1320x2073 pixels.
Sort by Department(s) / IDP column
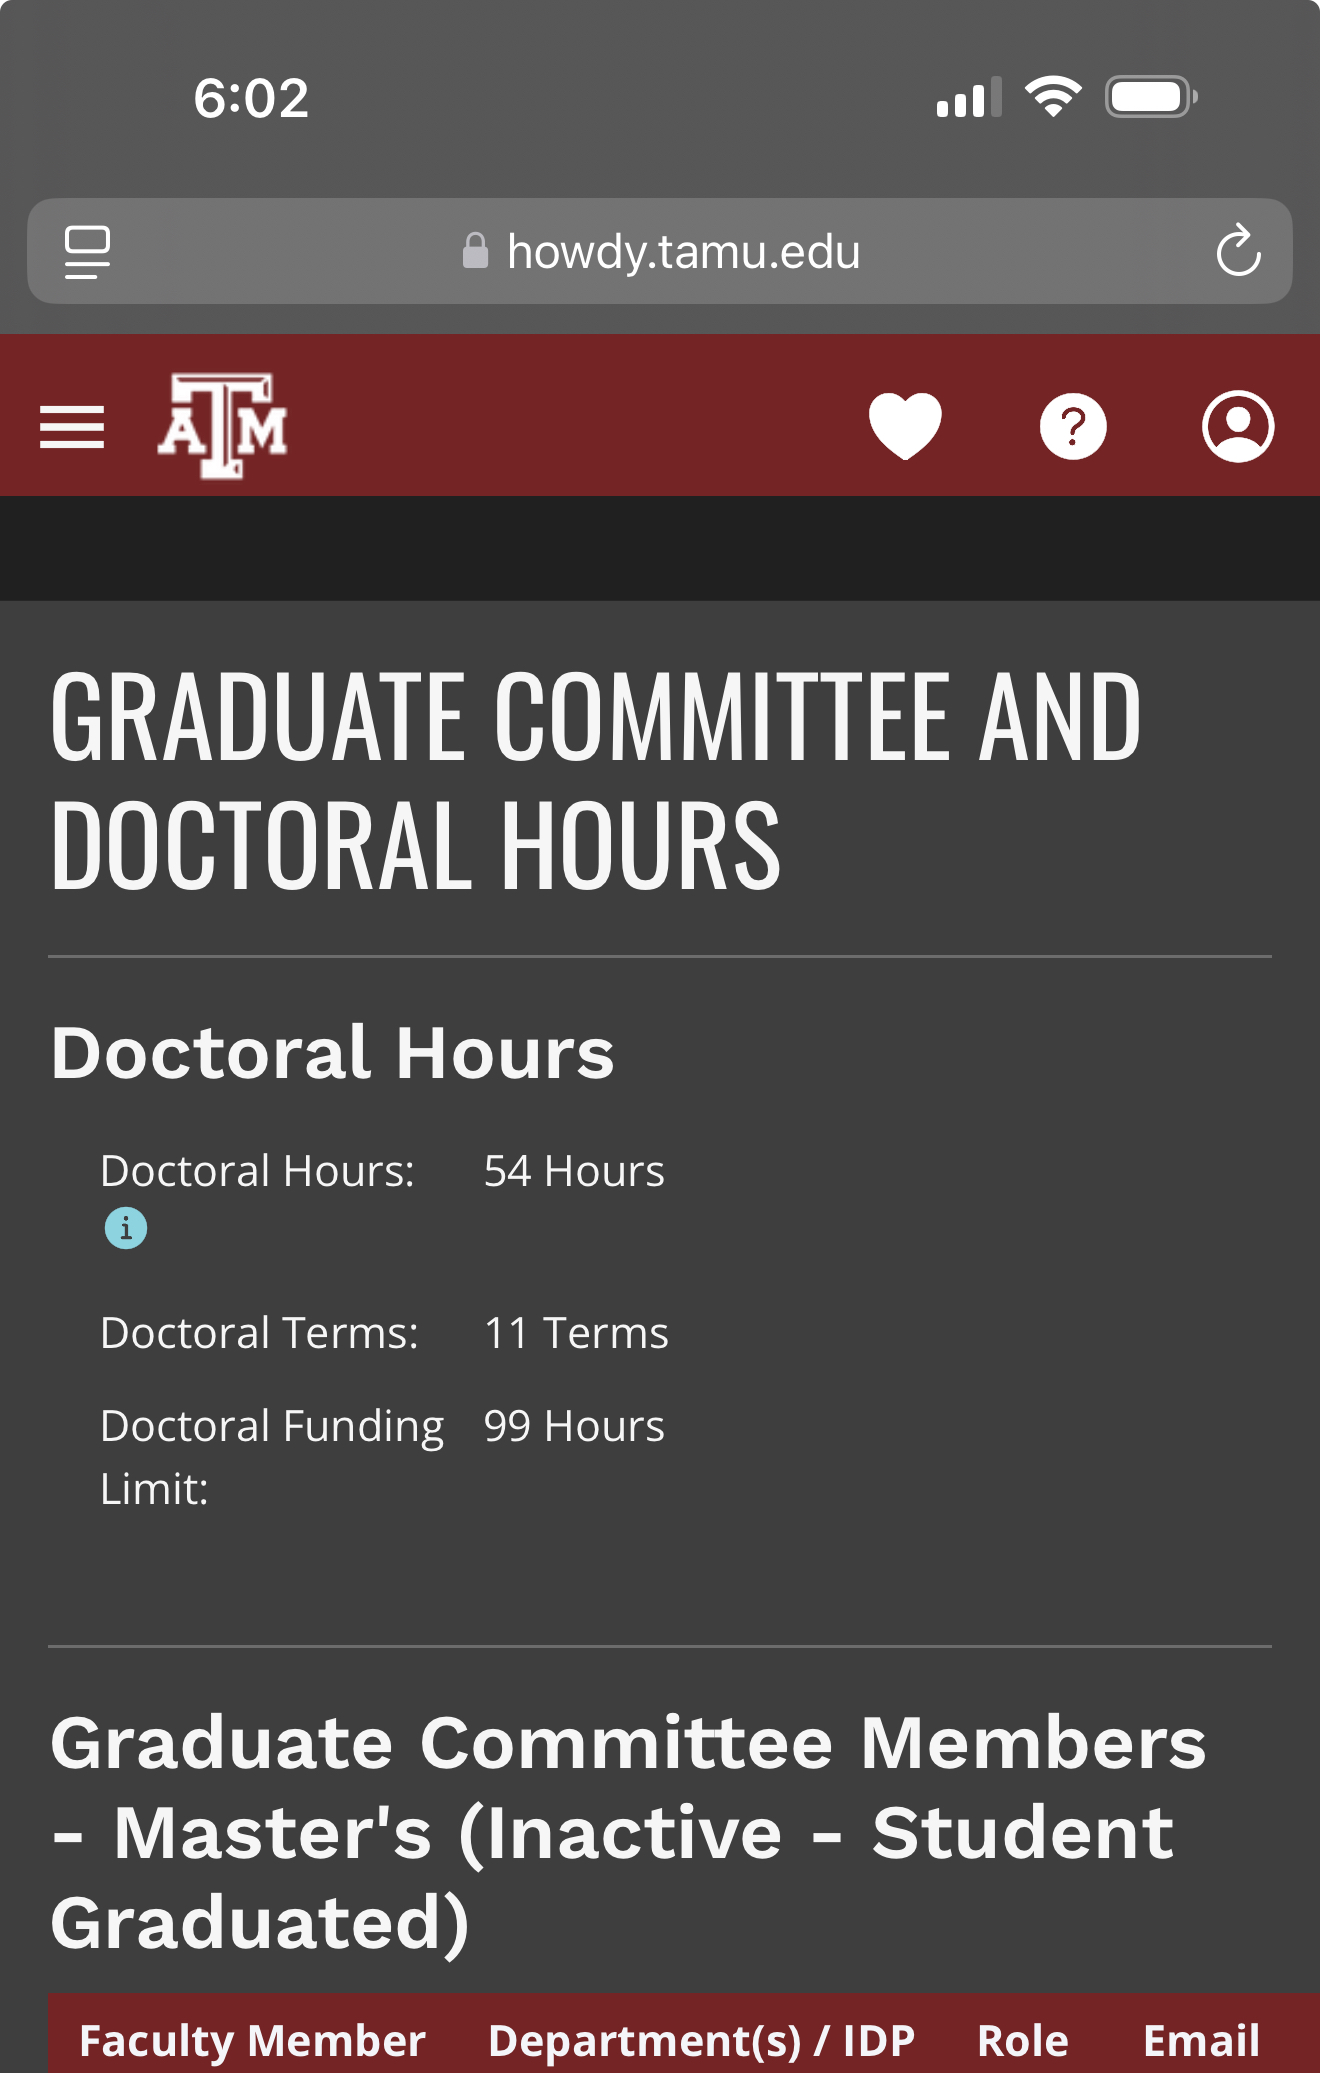[701, 2040]
